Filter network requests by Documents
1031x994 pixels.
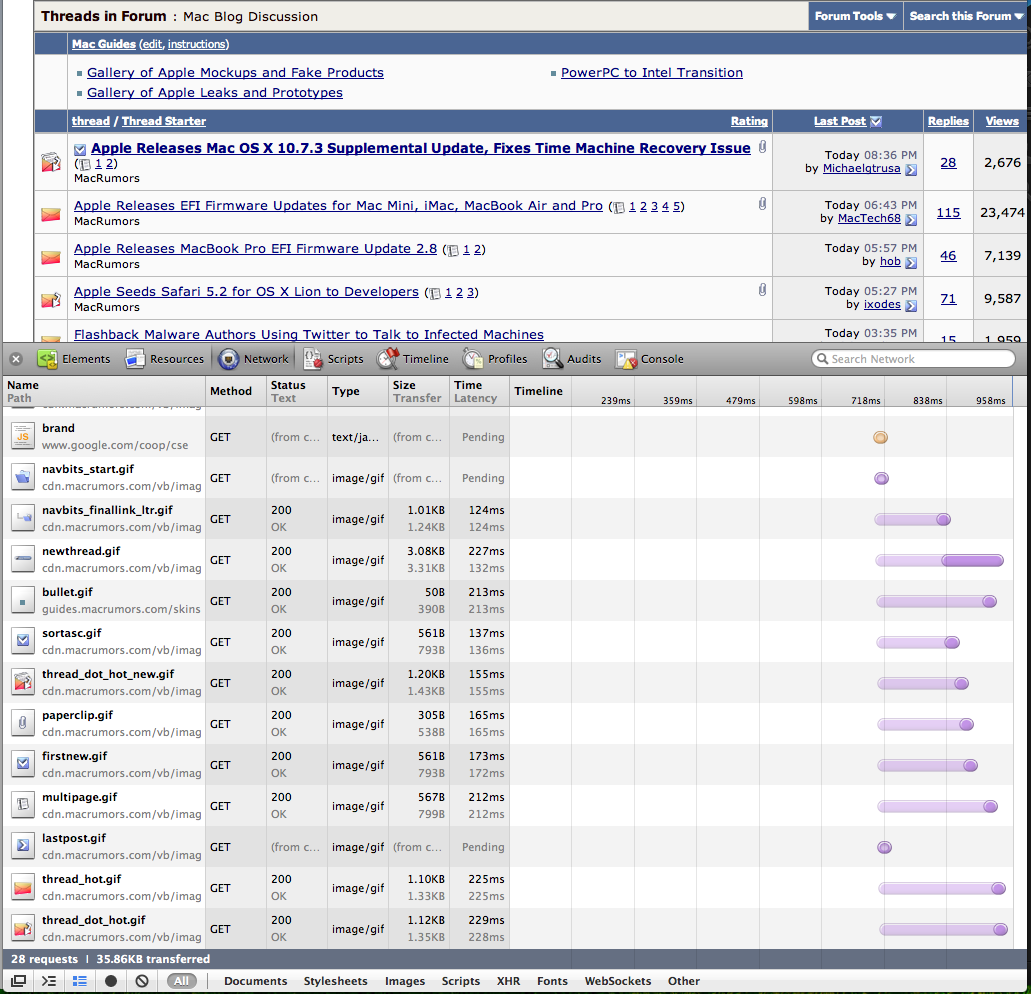click(255, 981)
